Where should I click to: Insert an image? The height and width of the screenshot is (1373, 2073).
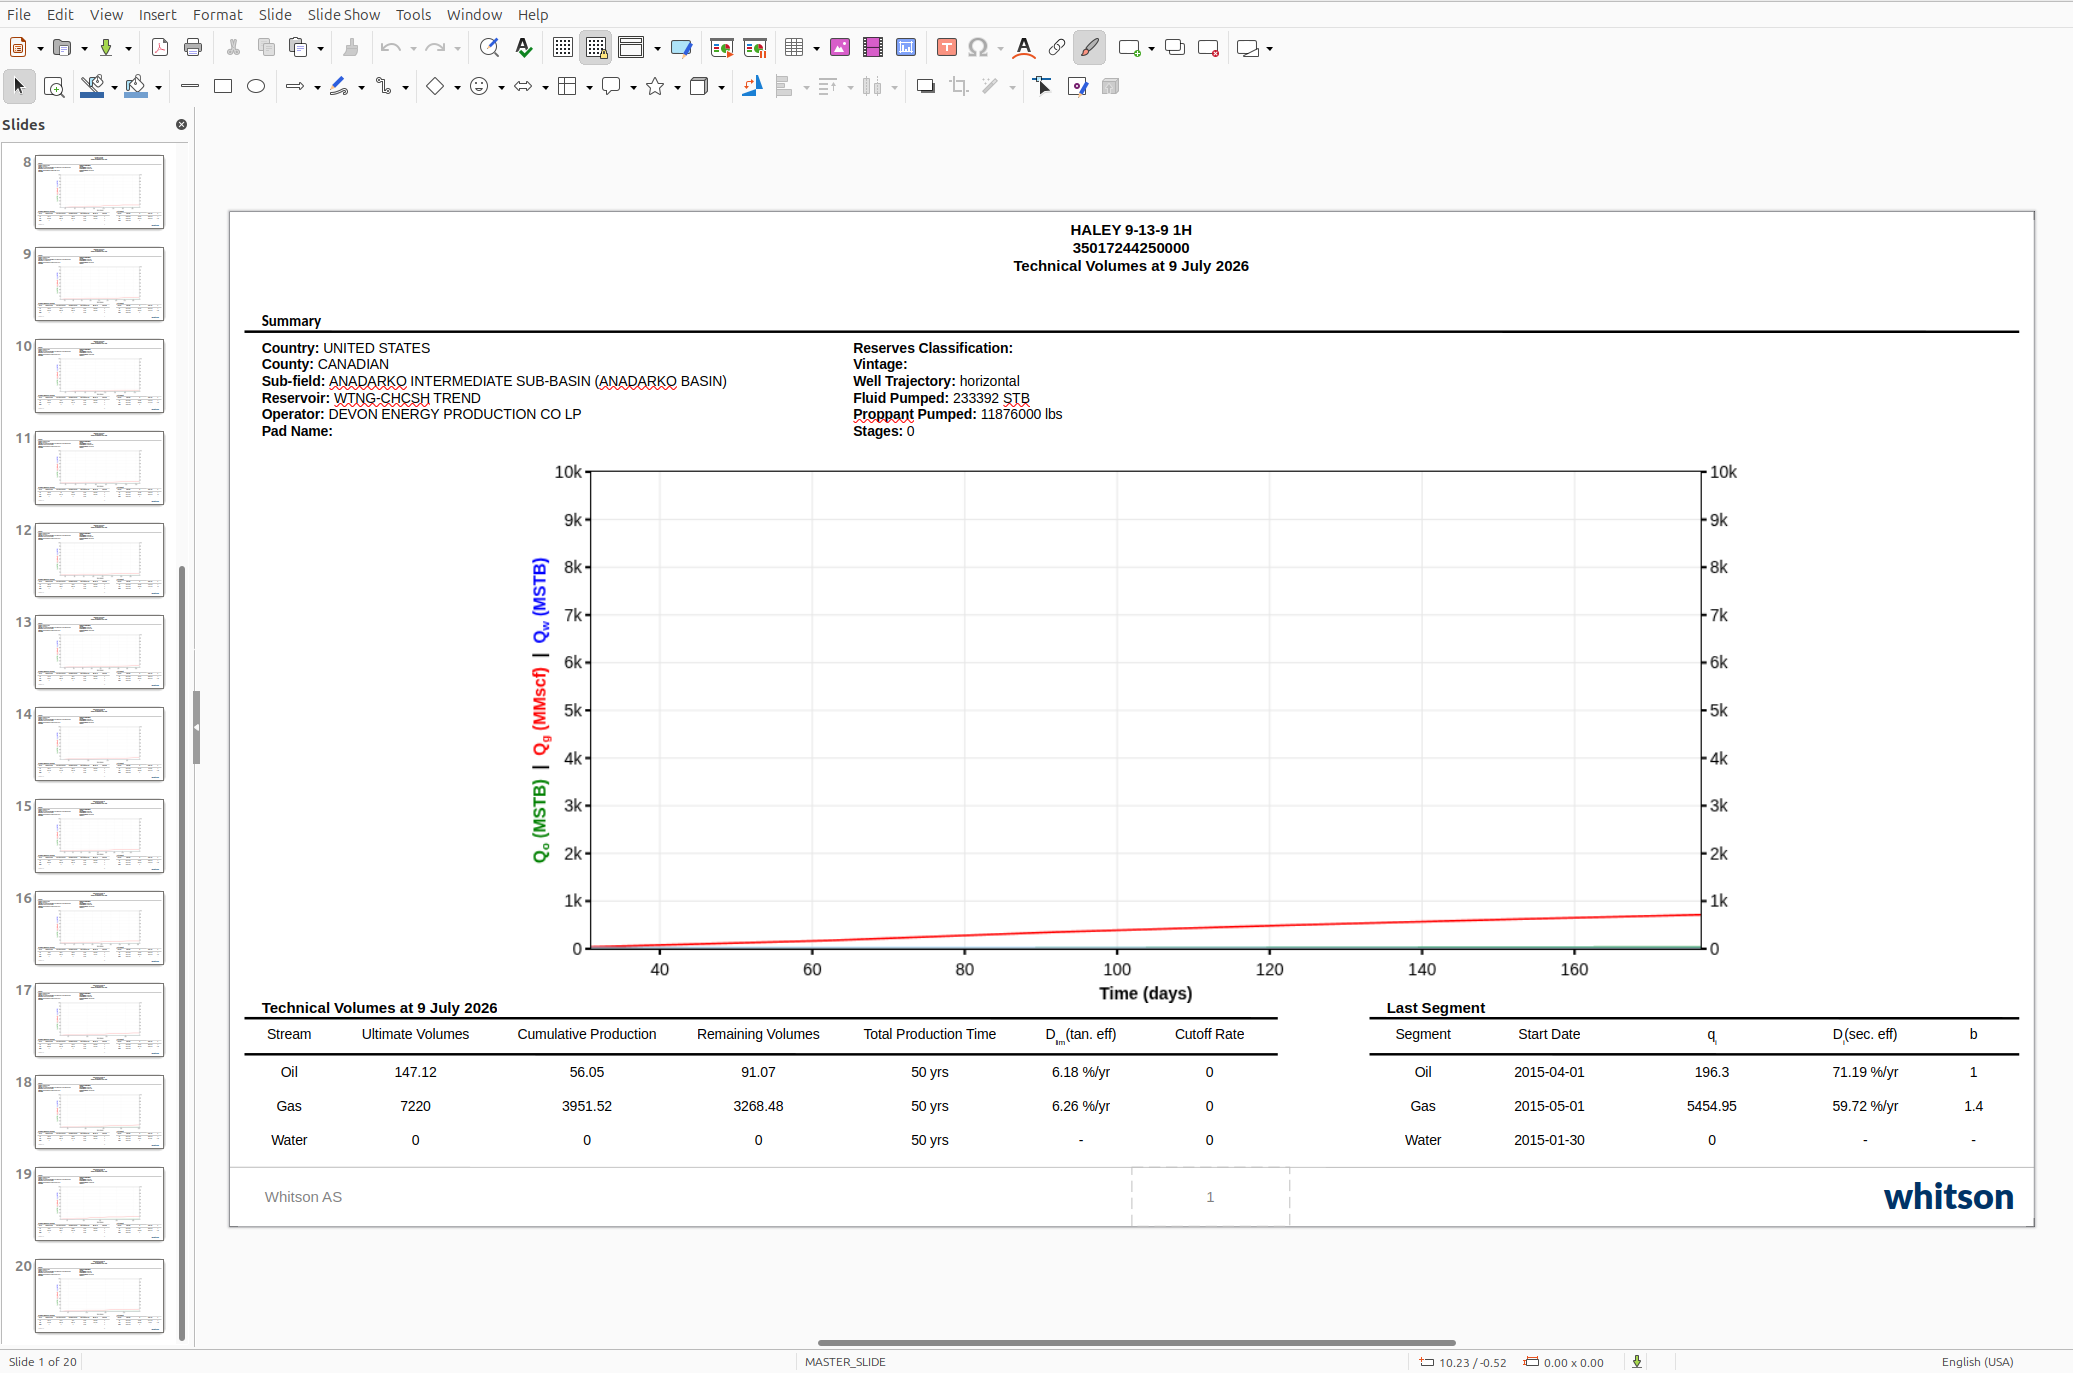tap(840, 48)
